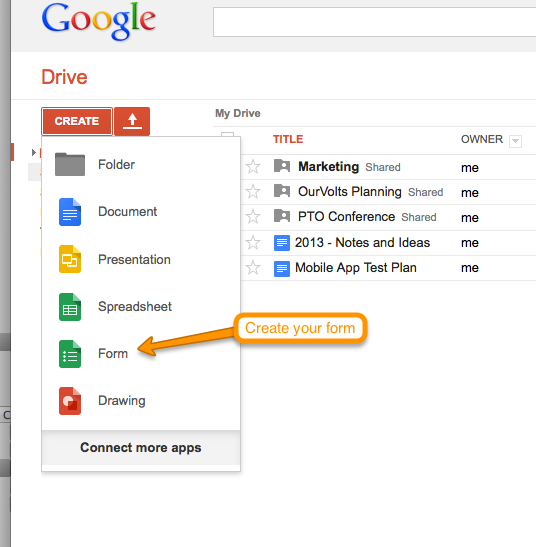536x547 pixels.
Task: Focus the Google search input field
Action: [x=374, y=22]
